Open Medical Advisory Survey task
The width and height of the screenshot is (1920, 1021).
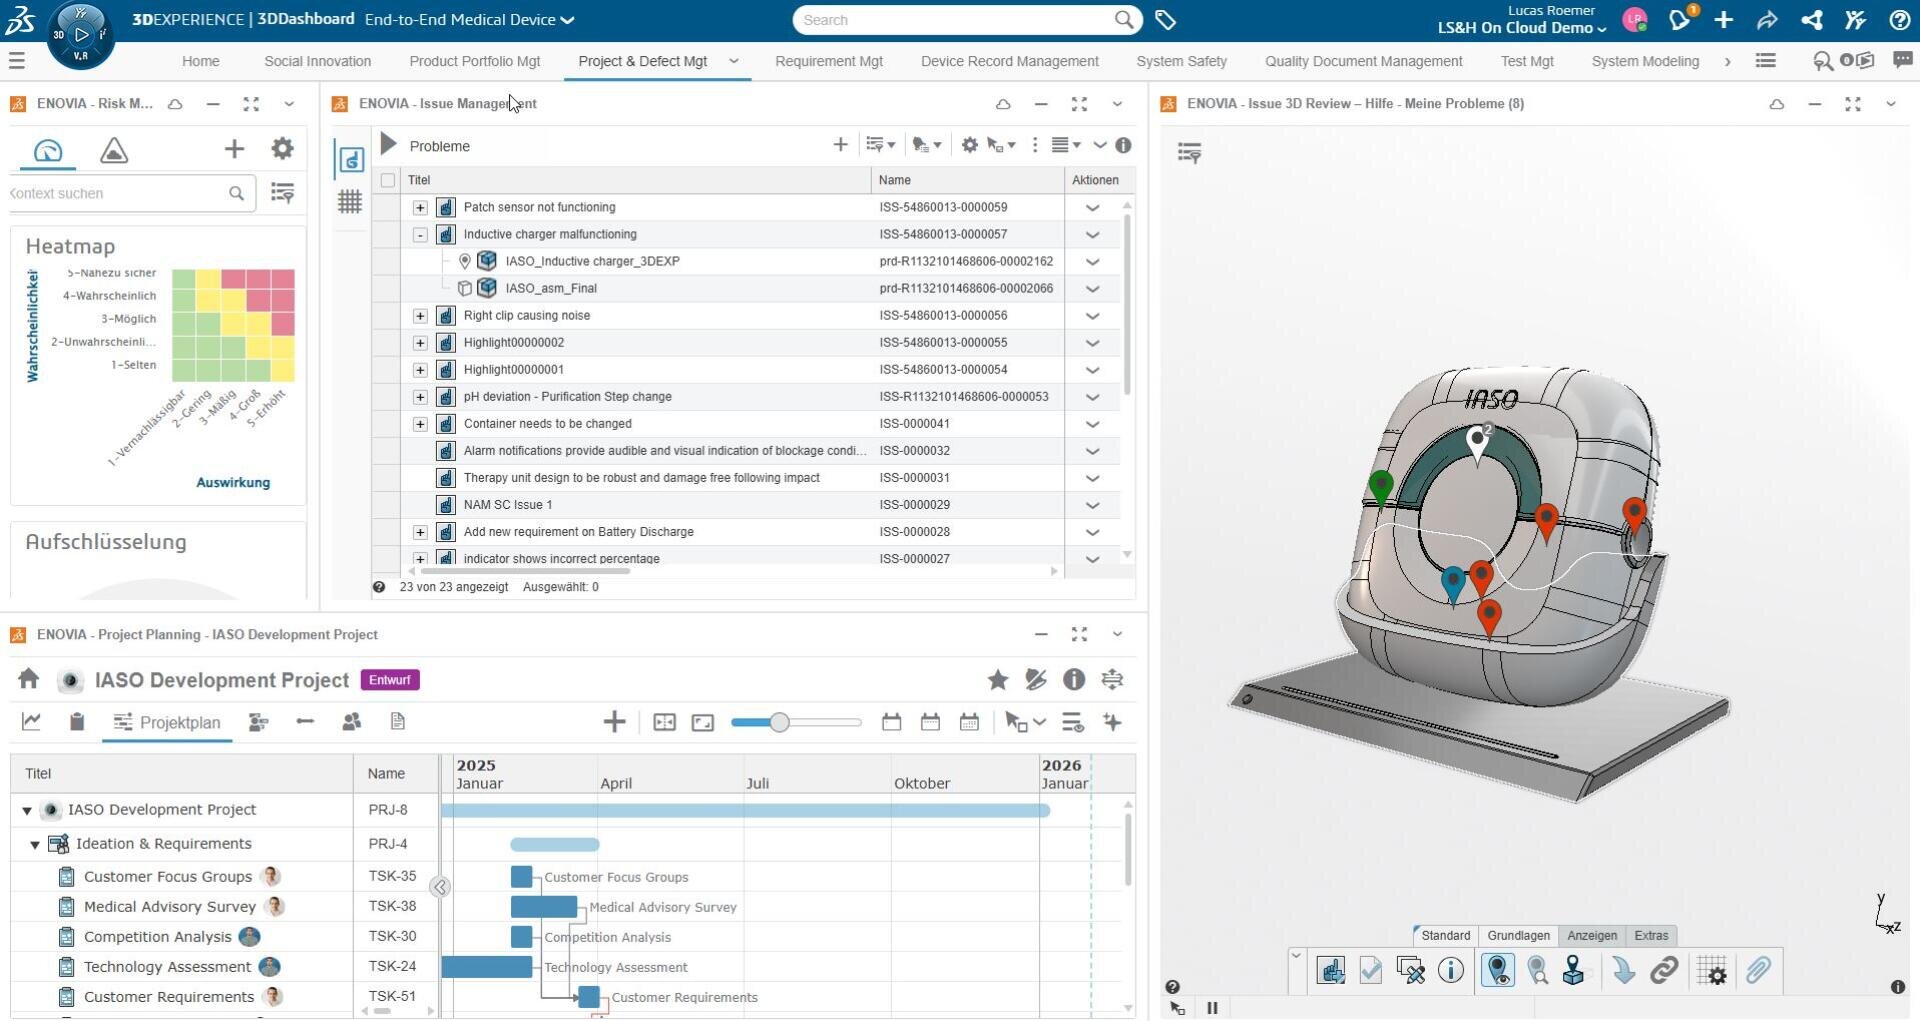[x=170, y=907]
